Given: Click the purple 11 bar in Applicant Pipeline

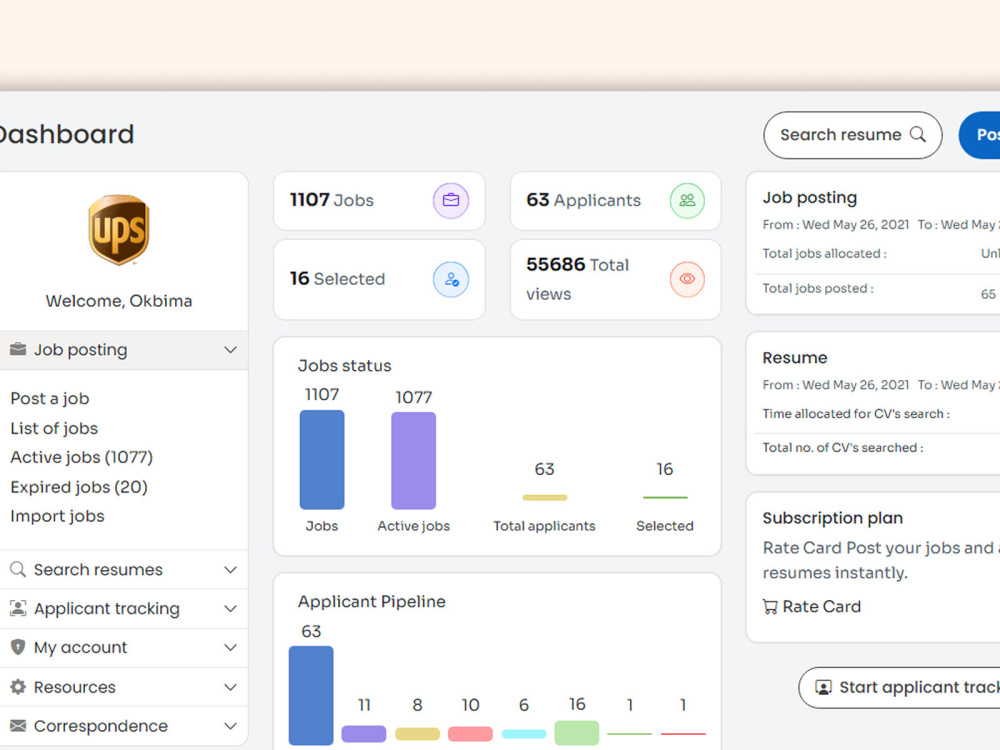Looking at the screenshot, I should [x=364, y=733].
